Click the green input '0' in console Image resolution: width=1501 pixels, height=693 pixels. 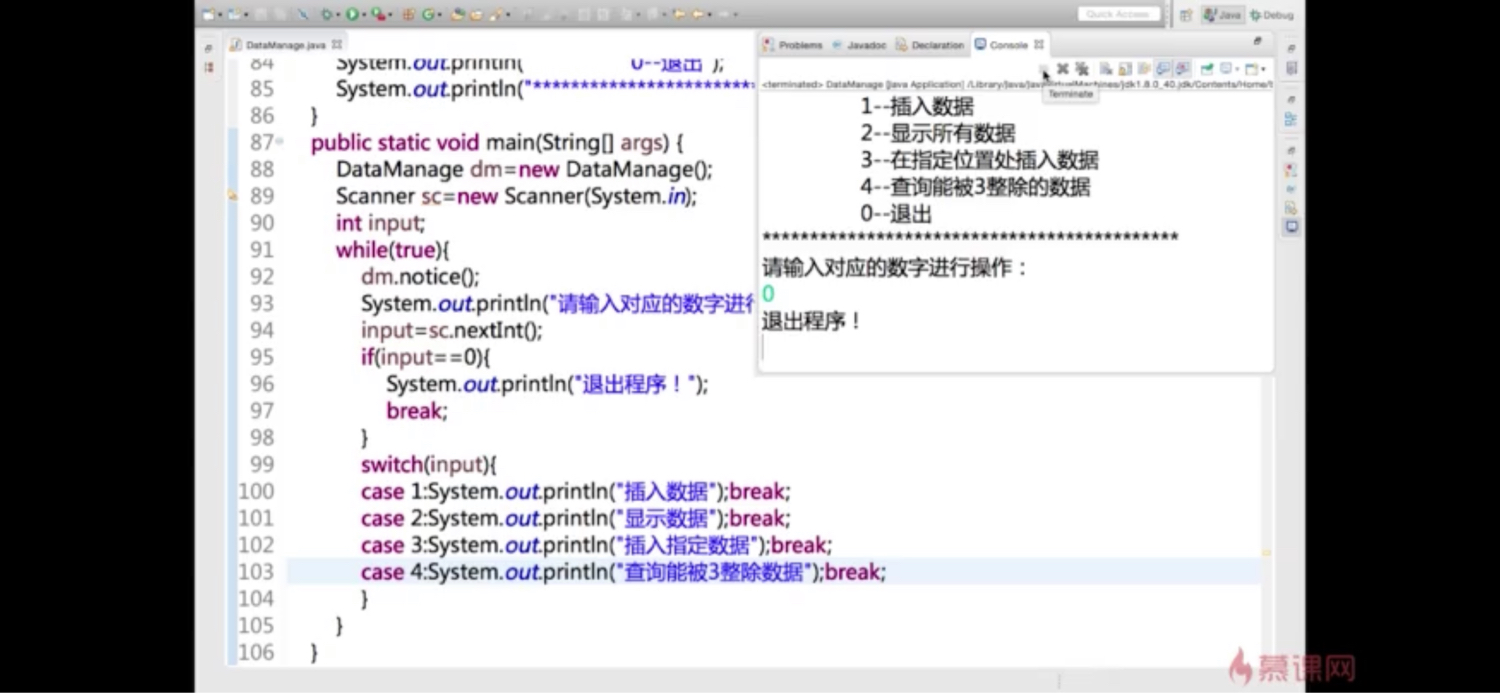(768, 295)
